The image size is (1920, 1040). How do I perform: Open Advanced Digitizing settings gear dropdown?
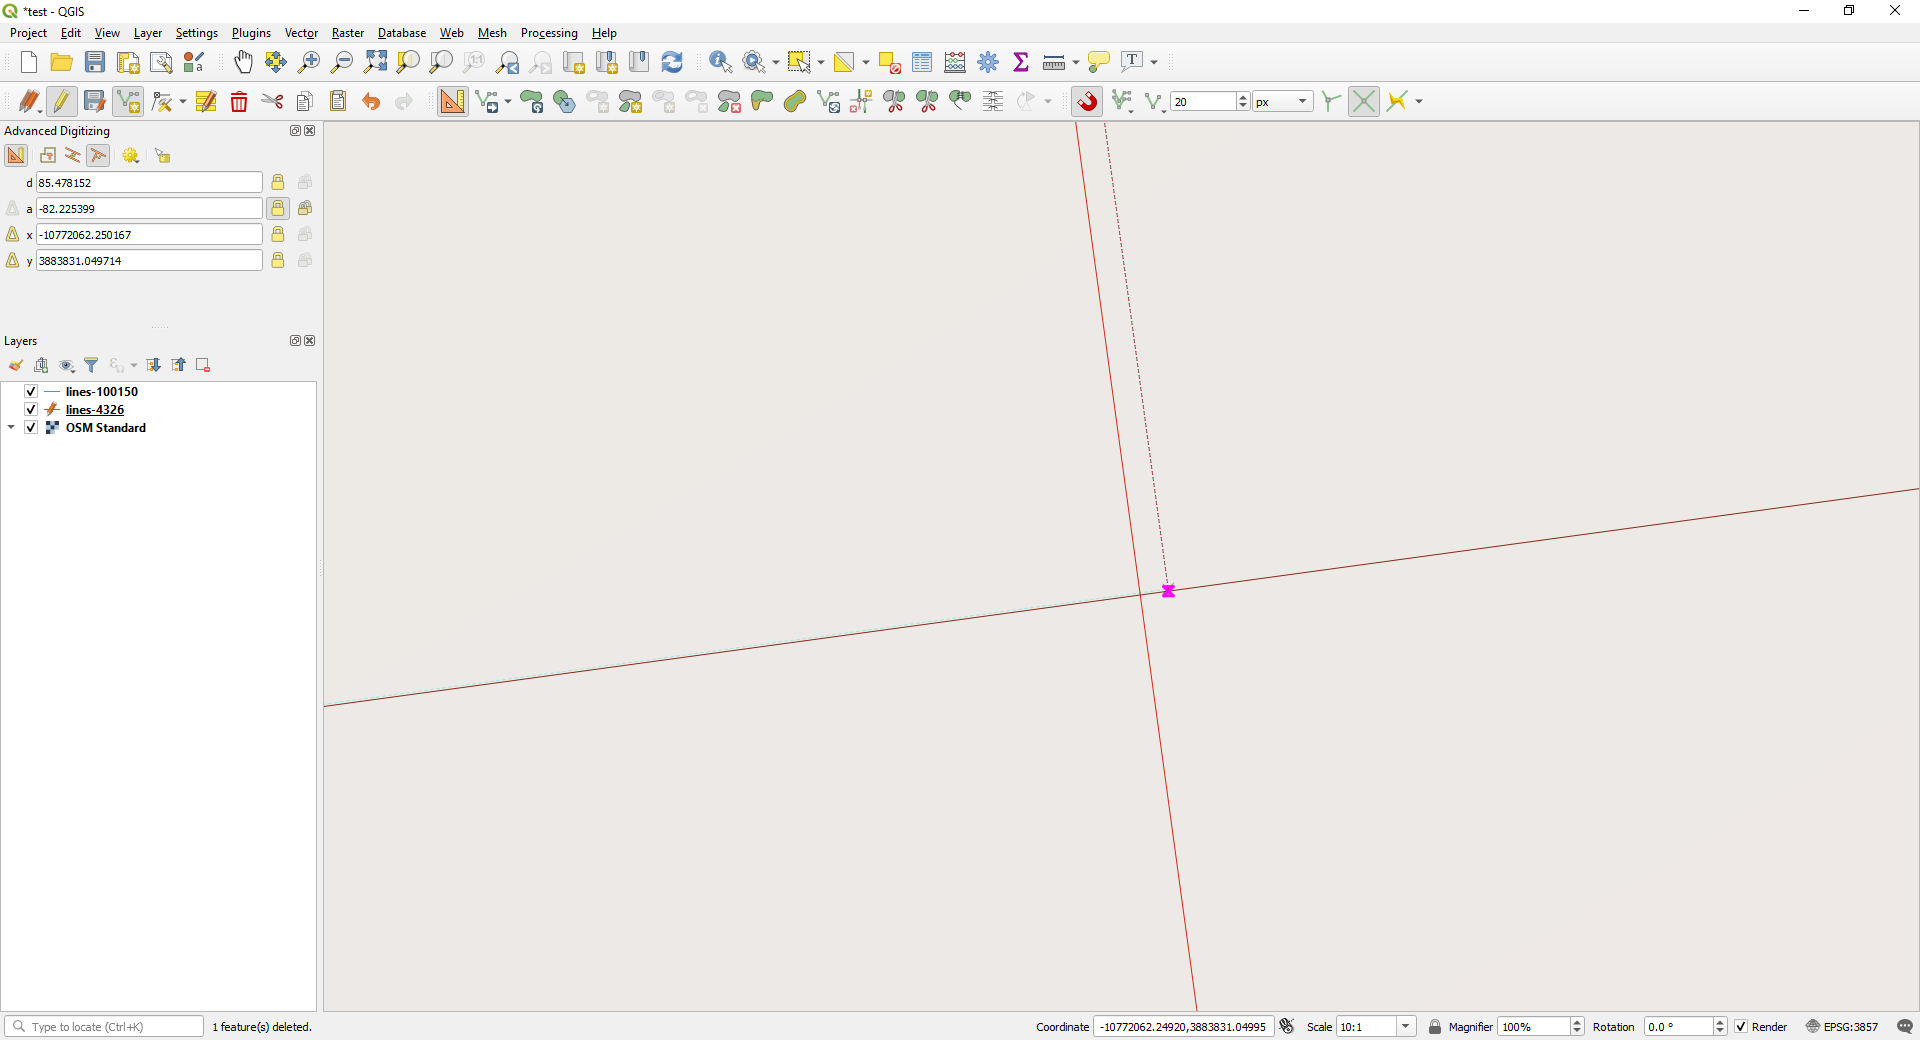pos(130,155)
